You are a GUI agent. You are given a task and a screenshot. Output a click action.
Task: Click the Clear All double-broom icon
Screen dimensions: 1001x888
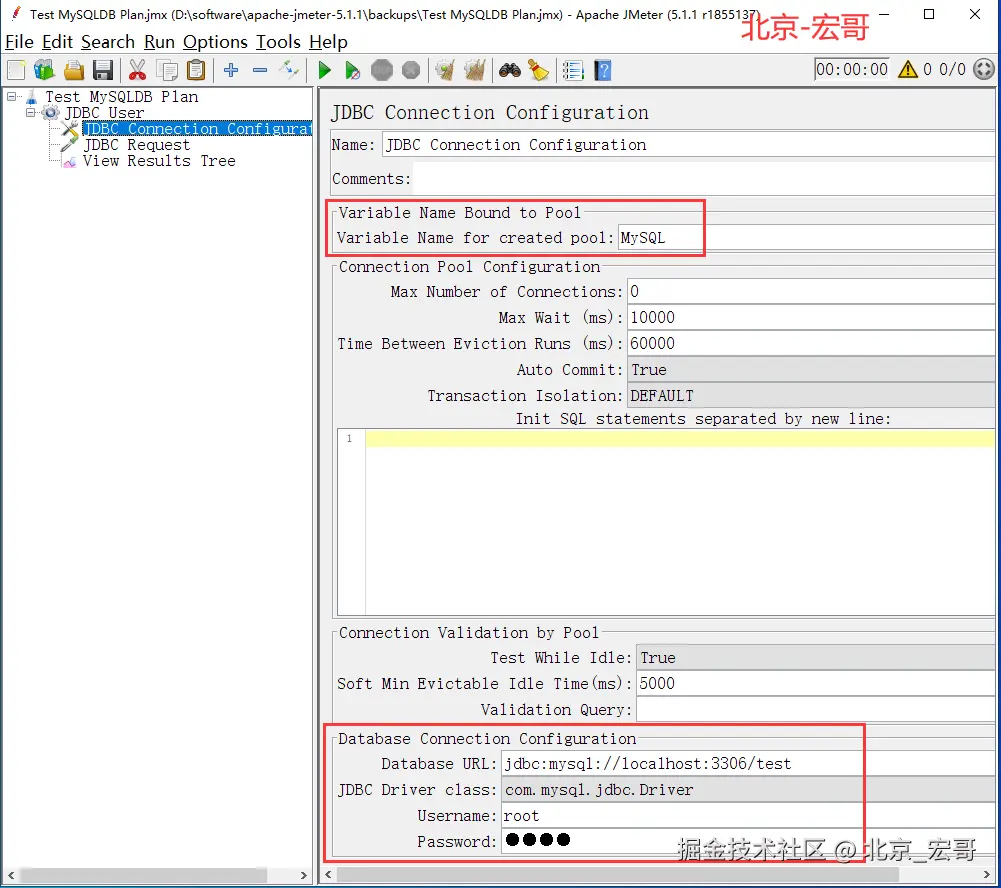pos(474,70)
